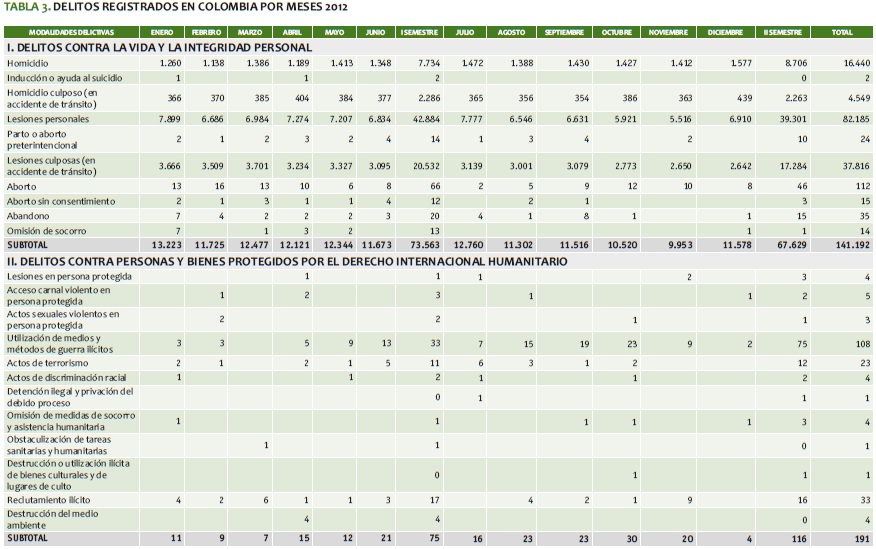Click the Actos de discriminación racial label
876x549 pixels.
coord(65,376)
